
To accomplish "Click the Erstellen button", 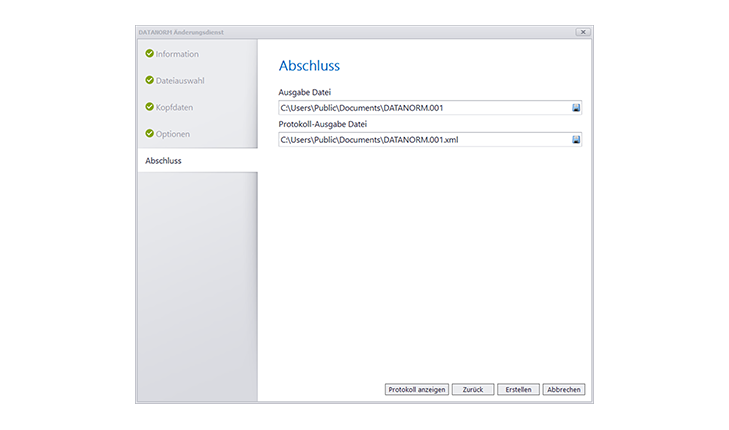I will point(518,390).
